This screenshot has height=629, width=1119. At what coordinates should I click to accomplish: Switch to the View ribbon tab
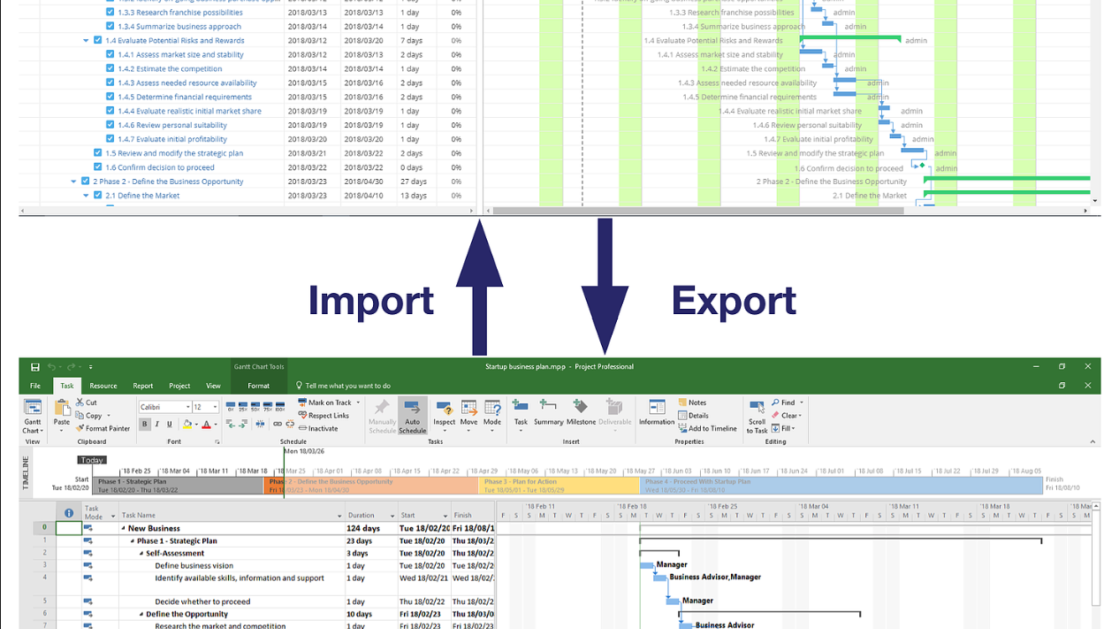213,386
